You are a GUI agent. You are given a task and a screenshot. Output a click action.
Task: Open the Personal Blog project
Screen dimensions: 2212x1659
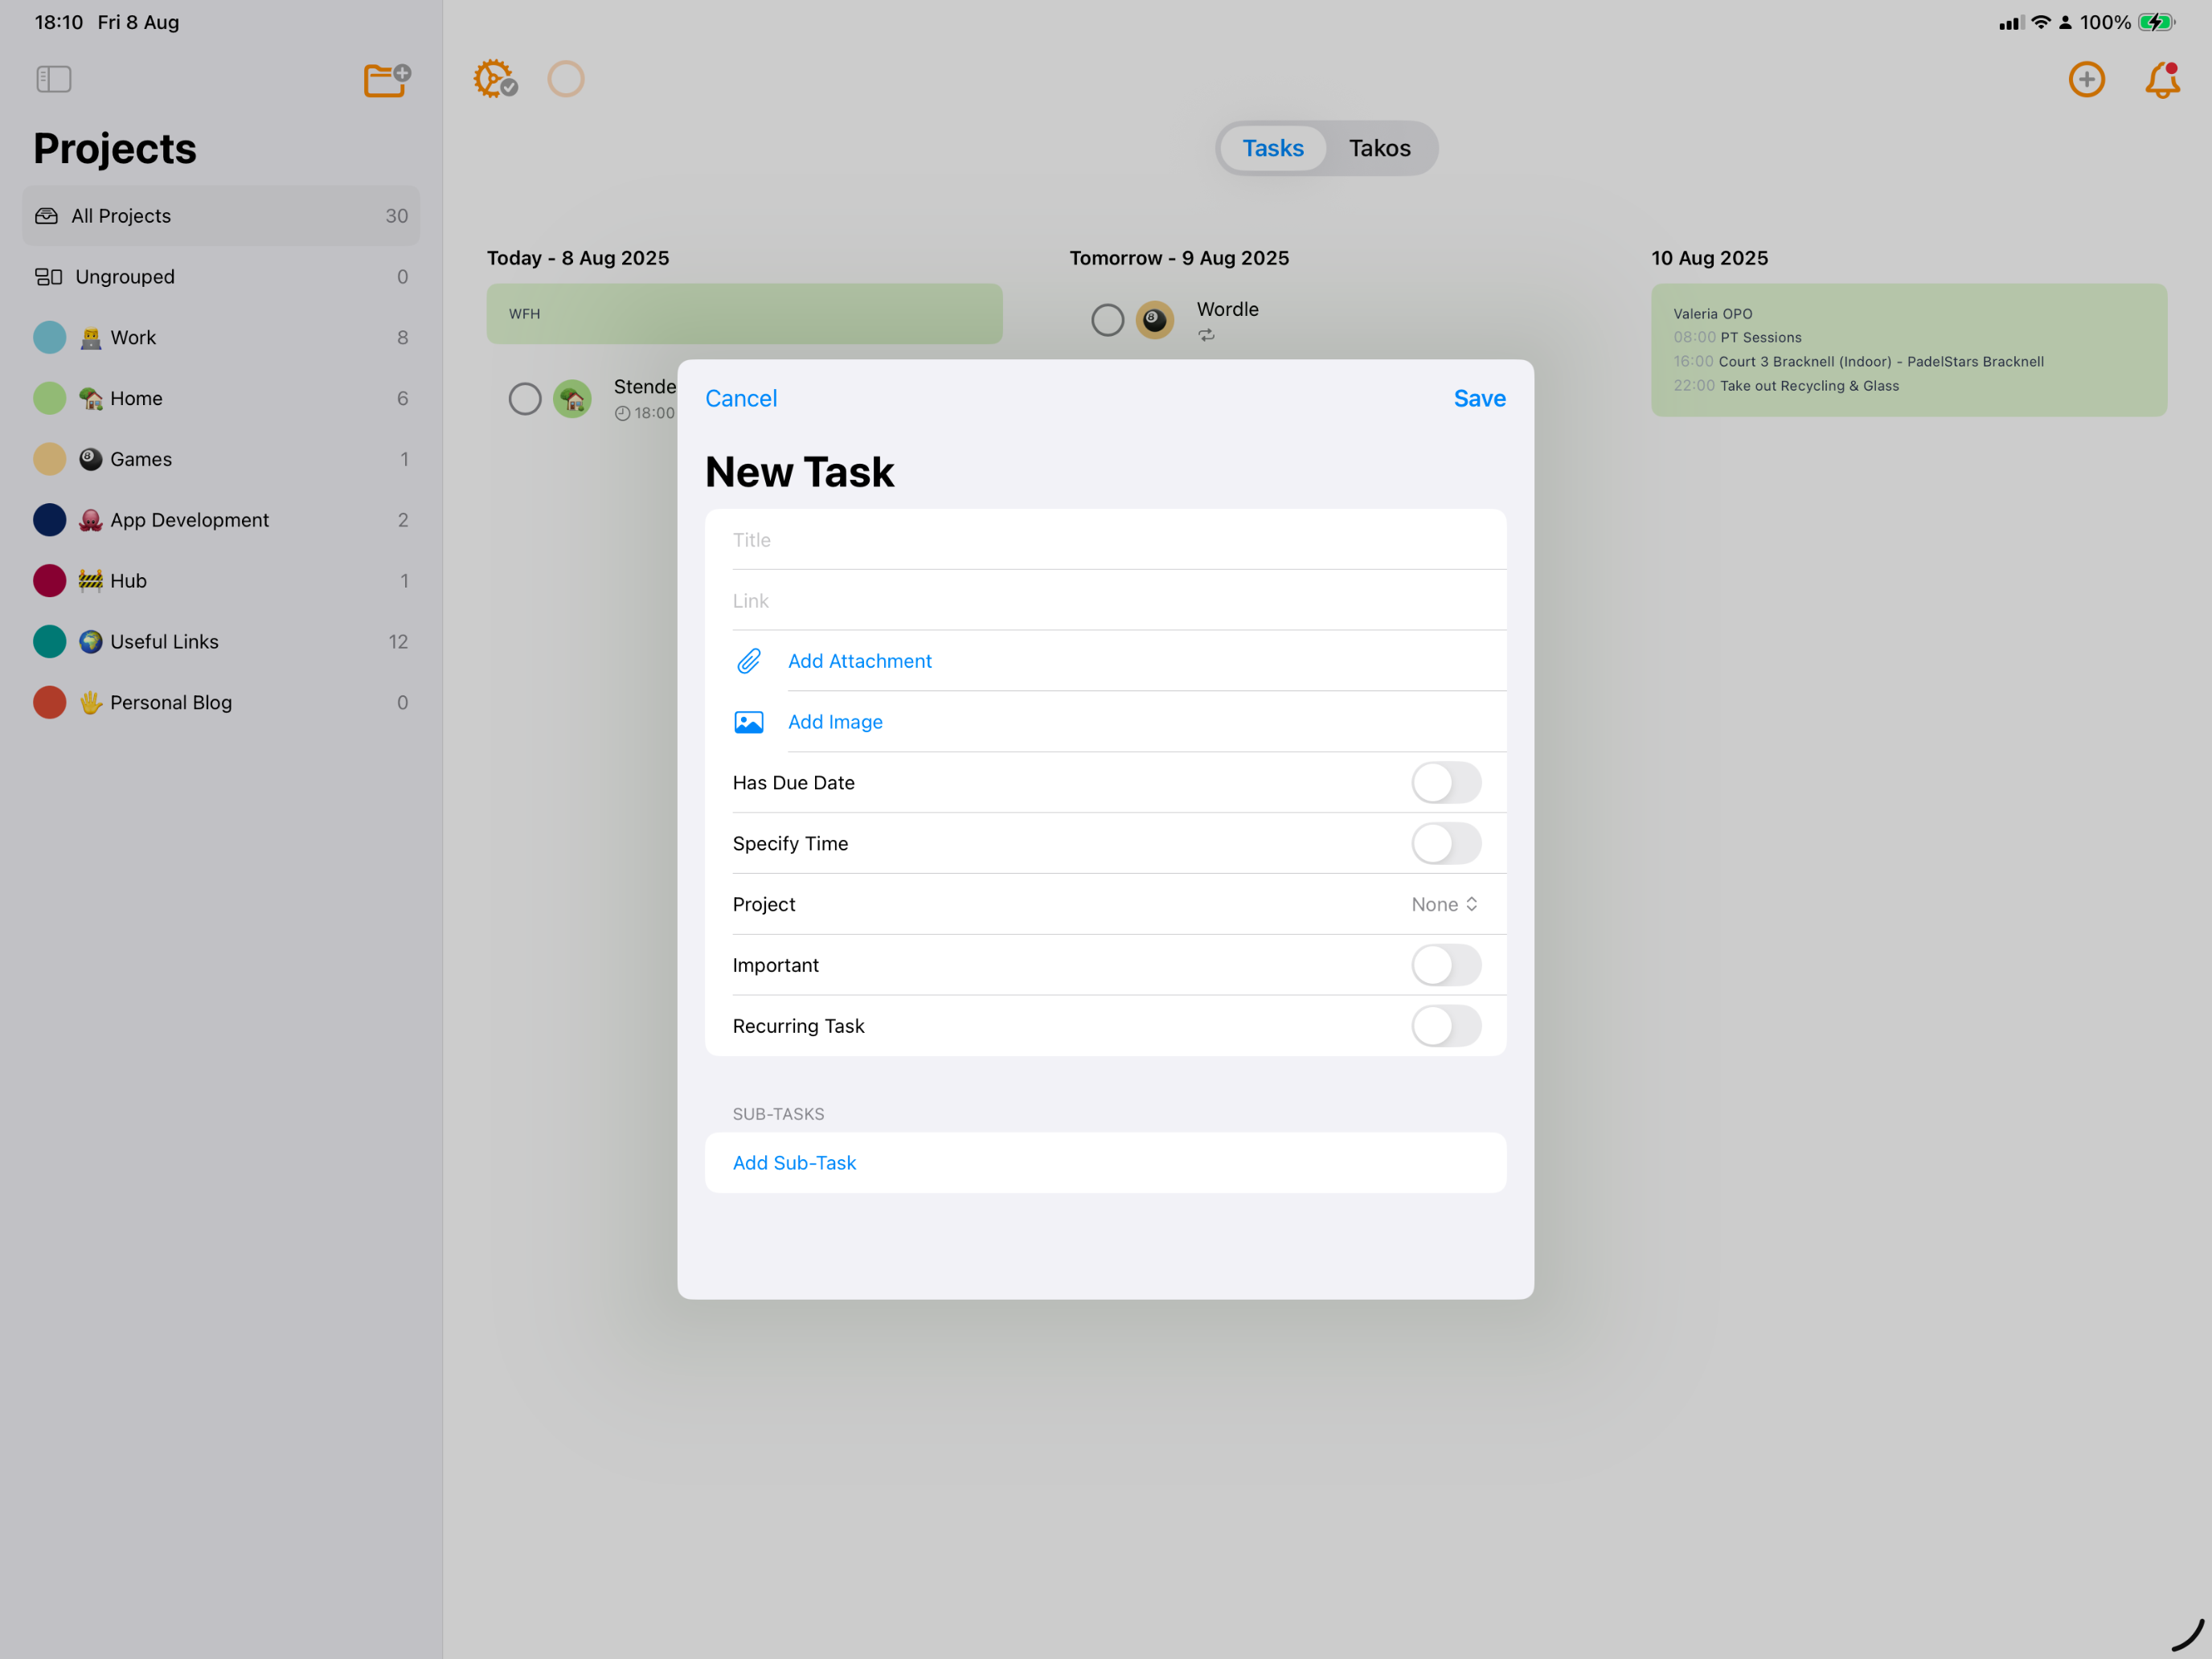tap(221, 703)
